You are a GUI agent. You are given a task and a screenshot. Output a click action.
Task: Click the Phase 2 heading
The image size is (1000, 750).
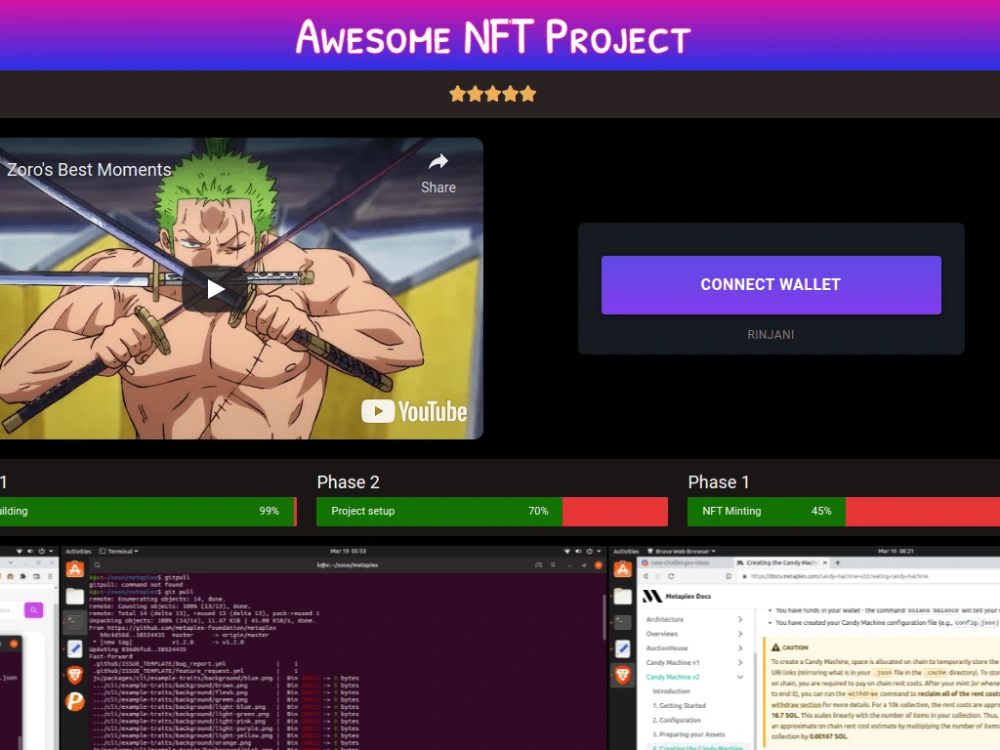[x=348, y=482]
